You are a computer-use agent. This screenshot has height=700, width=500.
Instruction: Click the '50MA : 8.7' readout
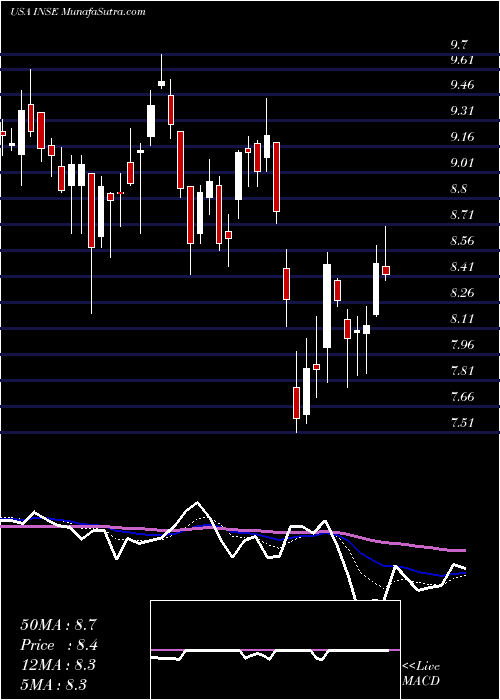58,625
